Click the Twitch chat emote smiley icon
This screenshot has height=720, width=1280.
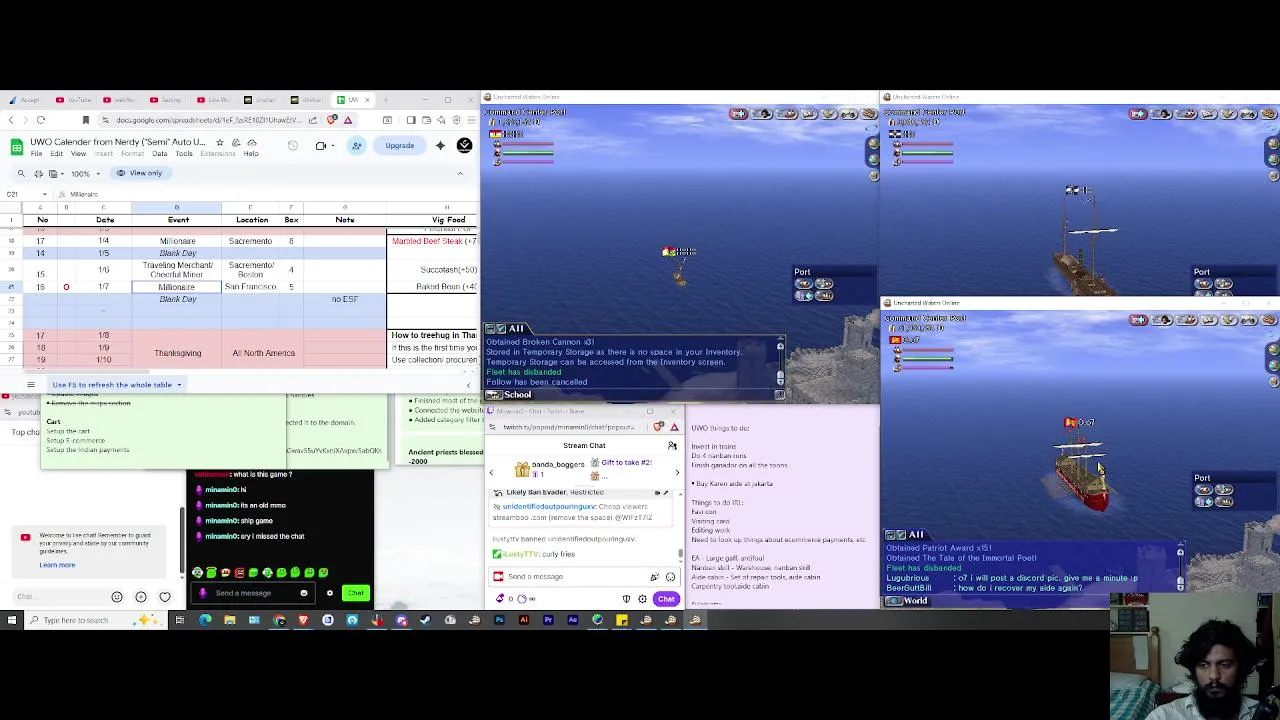tap(670, 577)
